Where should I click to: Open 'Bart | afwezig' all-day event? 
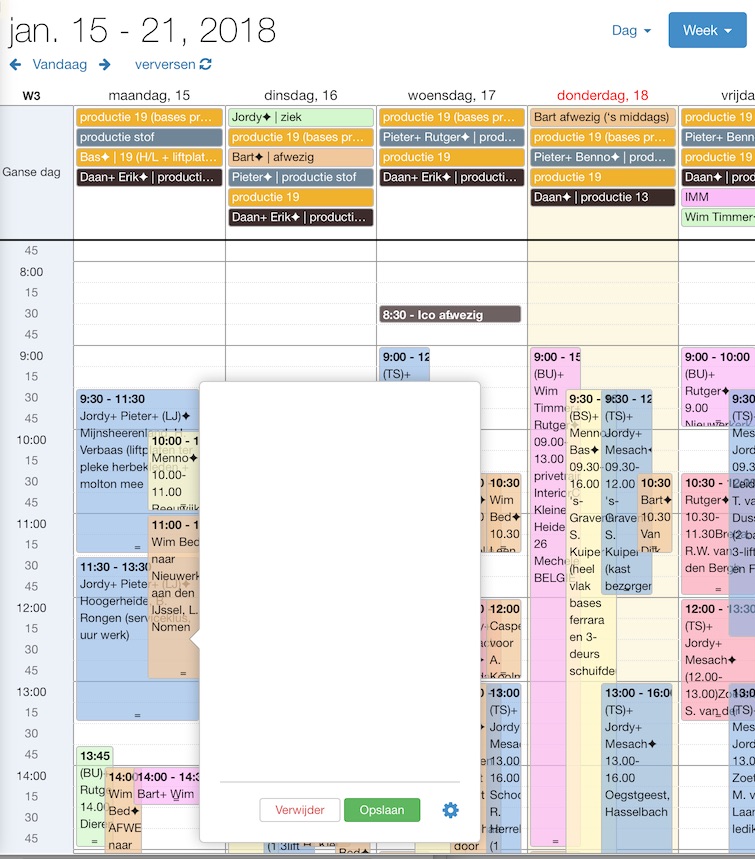(x=301, y=157)
